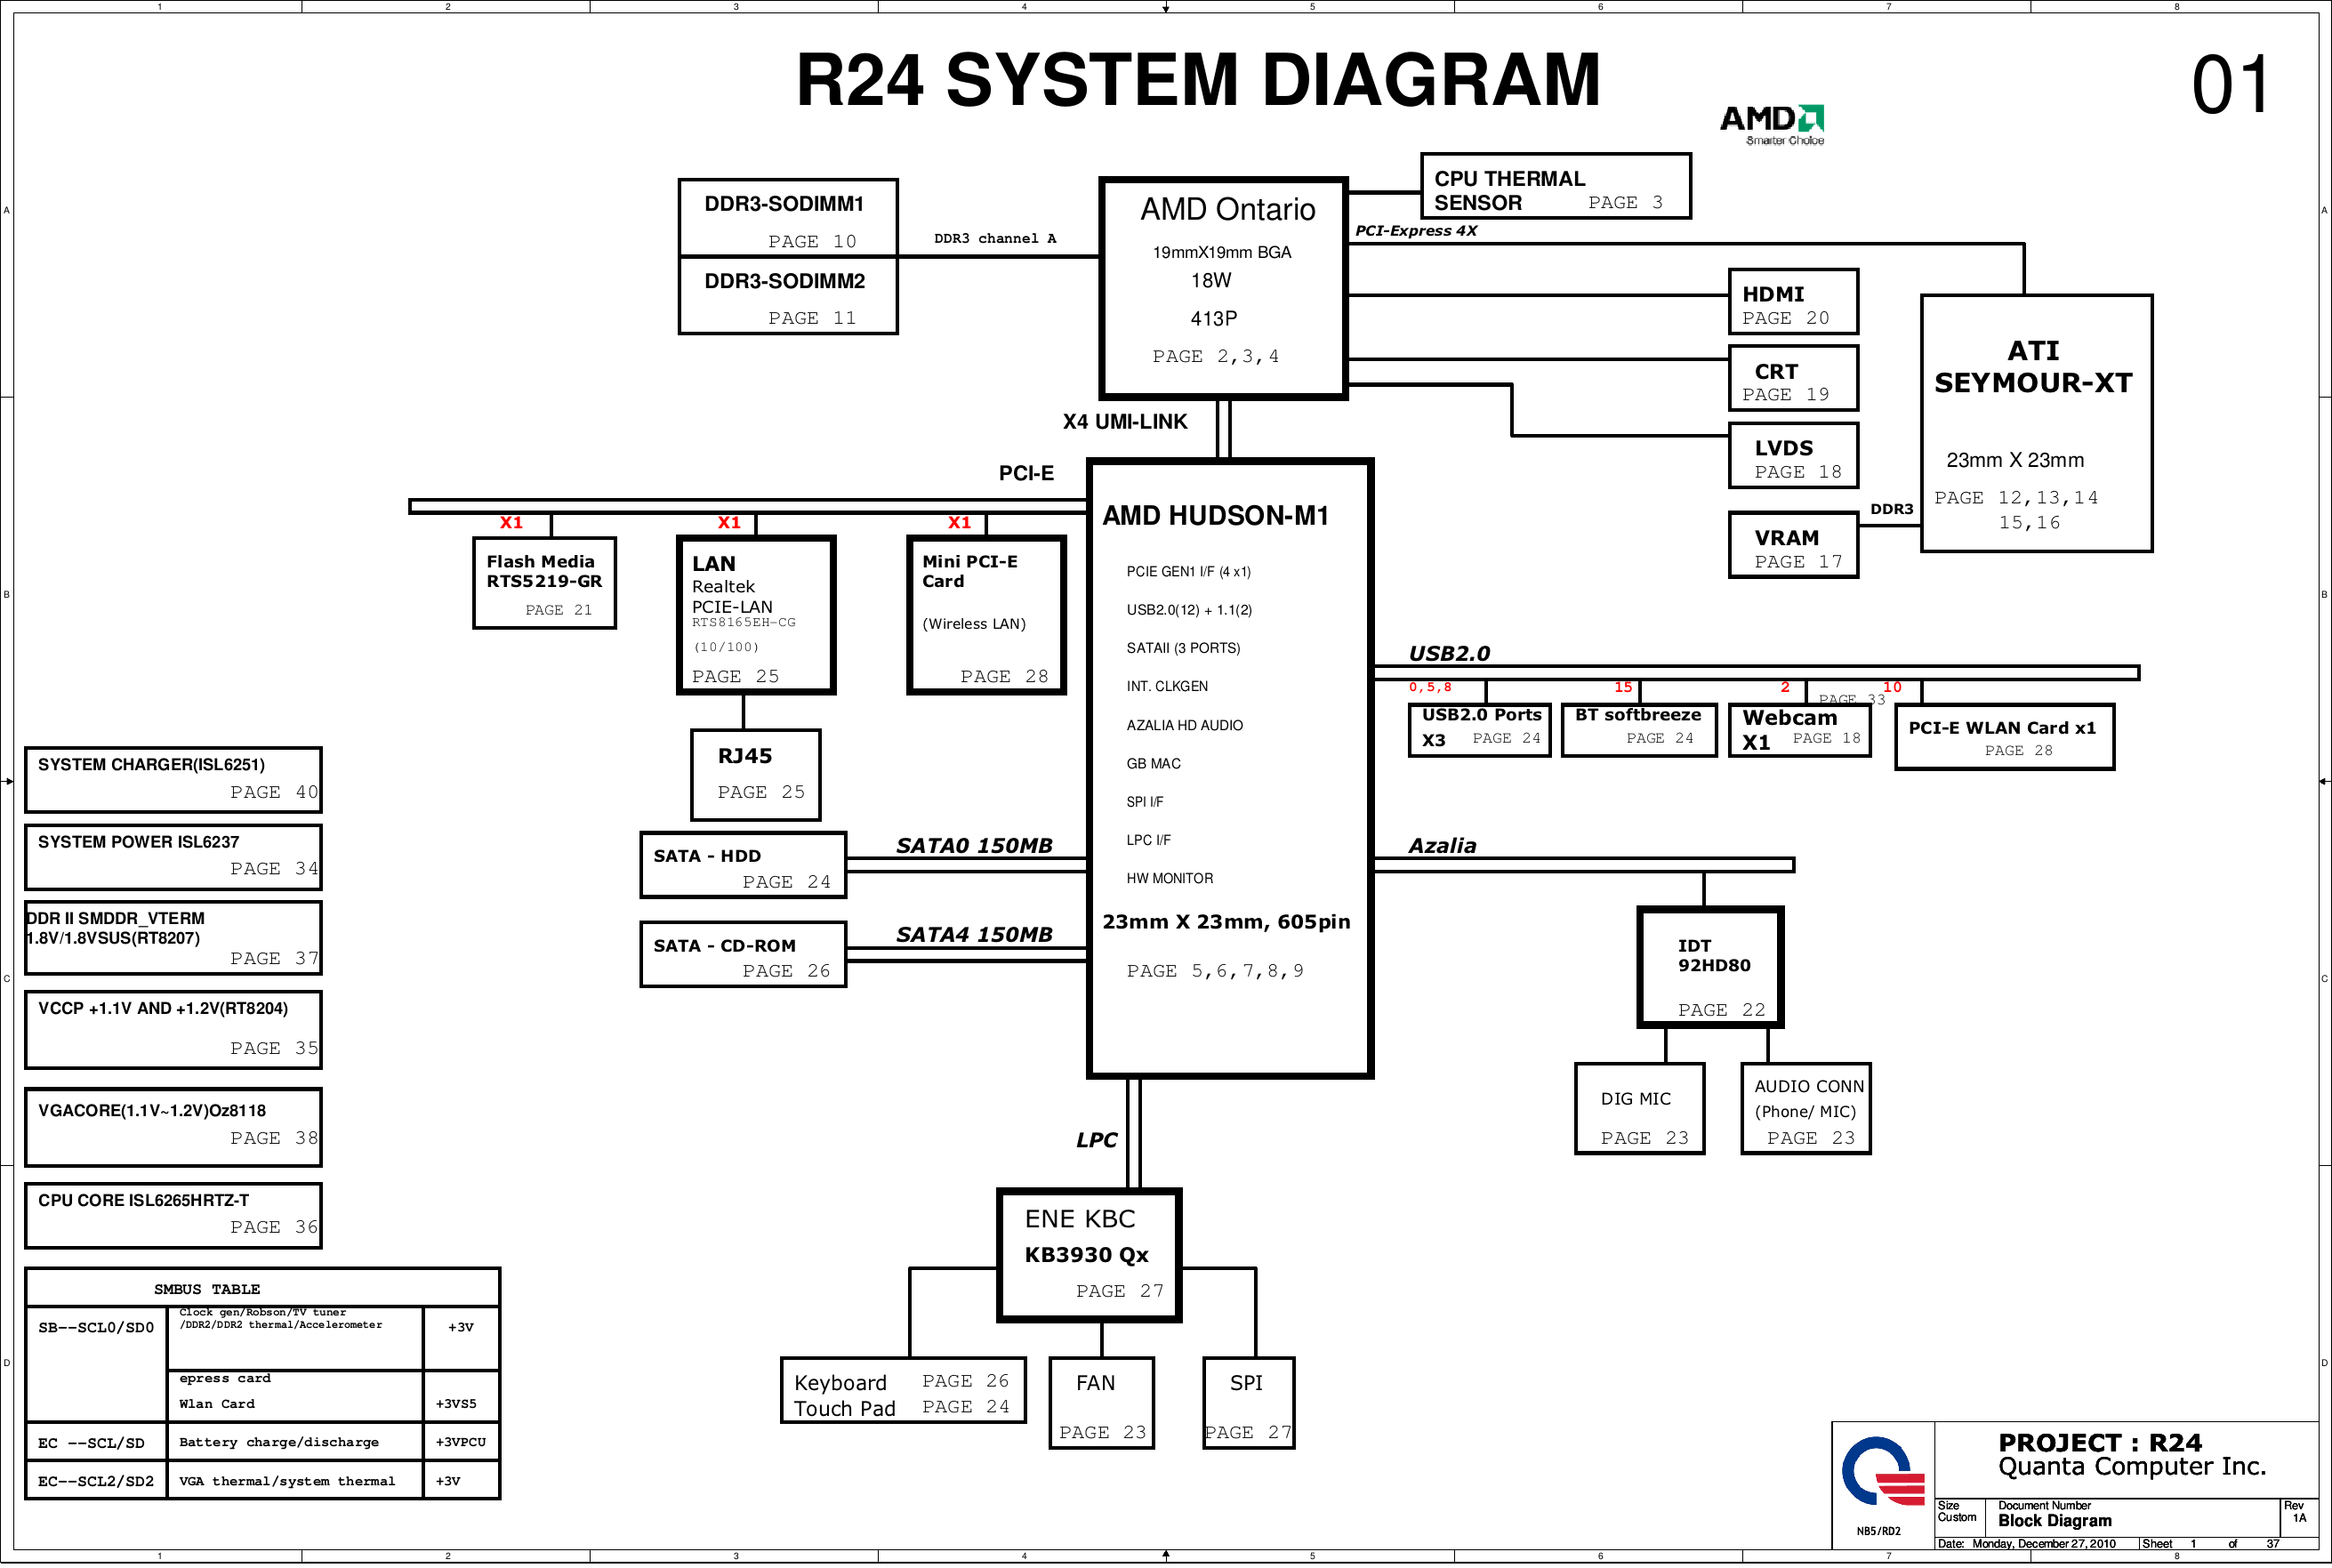Click the SATA - CD-ROM box
Screen dimensions: 2332x1568
pyautogui.click(x=743, y=954)
